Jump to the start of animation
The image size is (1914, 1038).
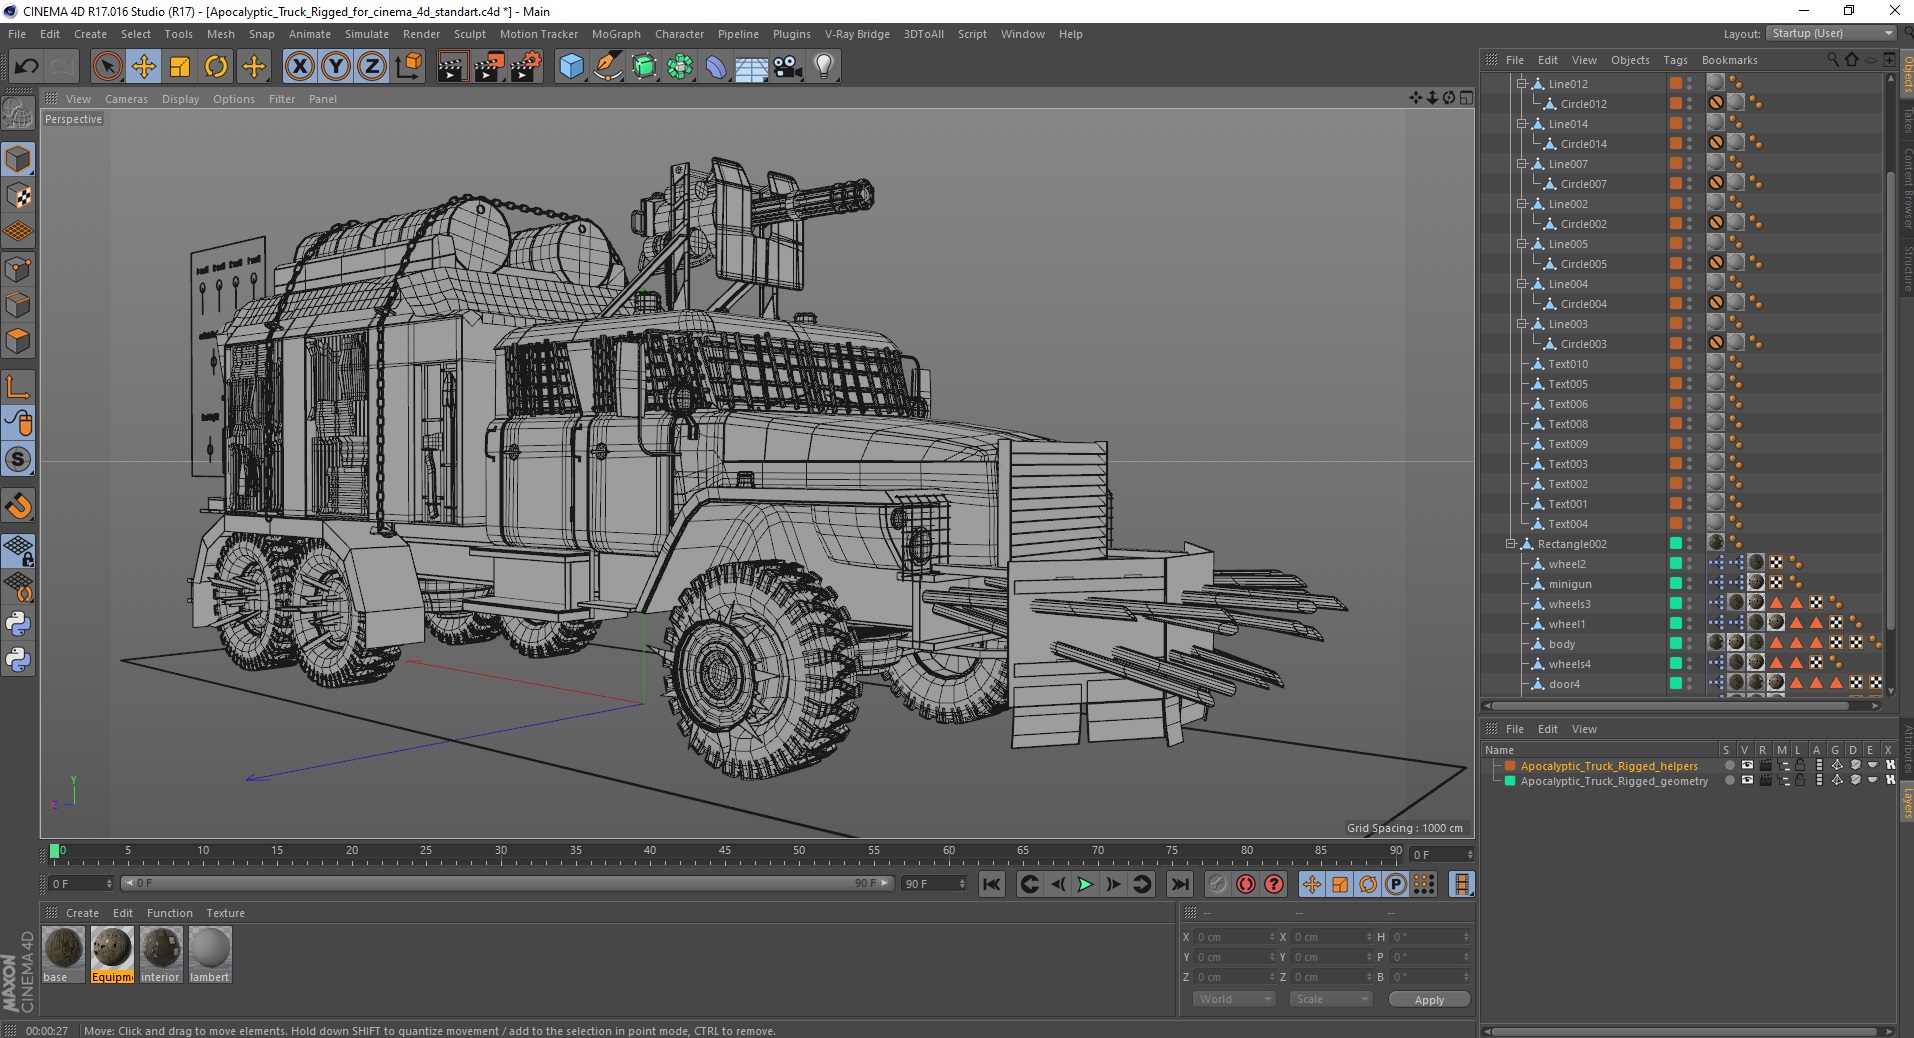[x=991, y=884]
